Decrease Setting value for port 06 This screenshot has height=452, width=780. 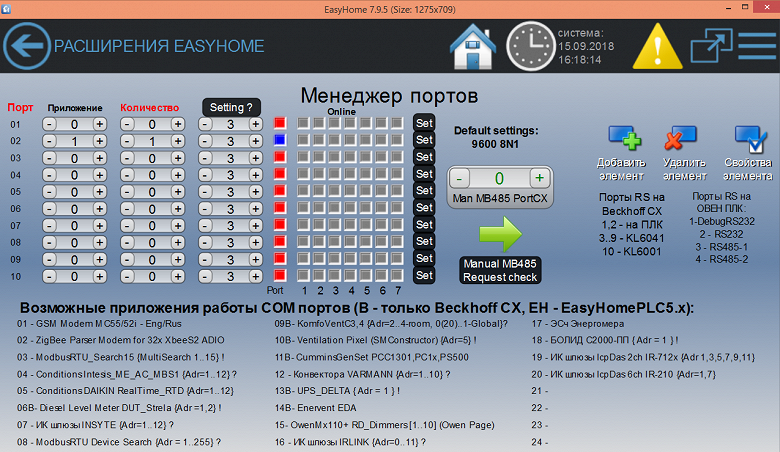point(205,209)
